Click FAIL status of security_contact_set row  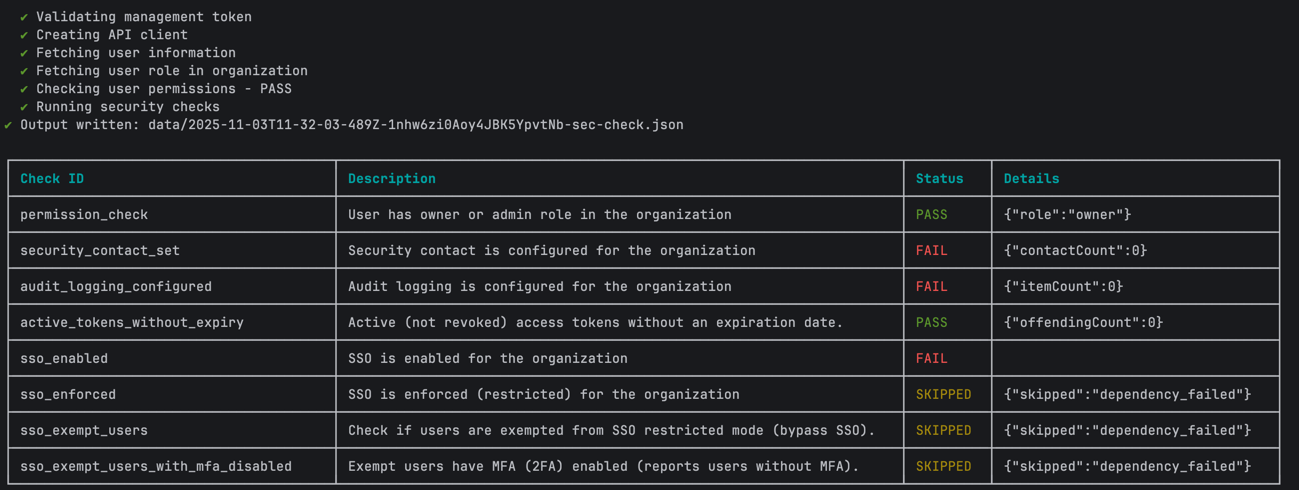[x=932, y=251]
